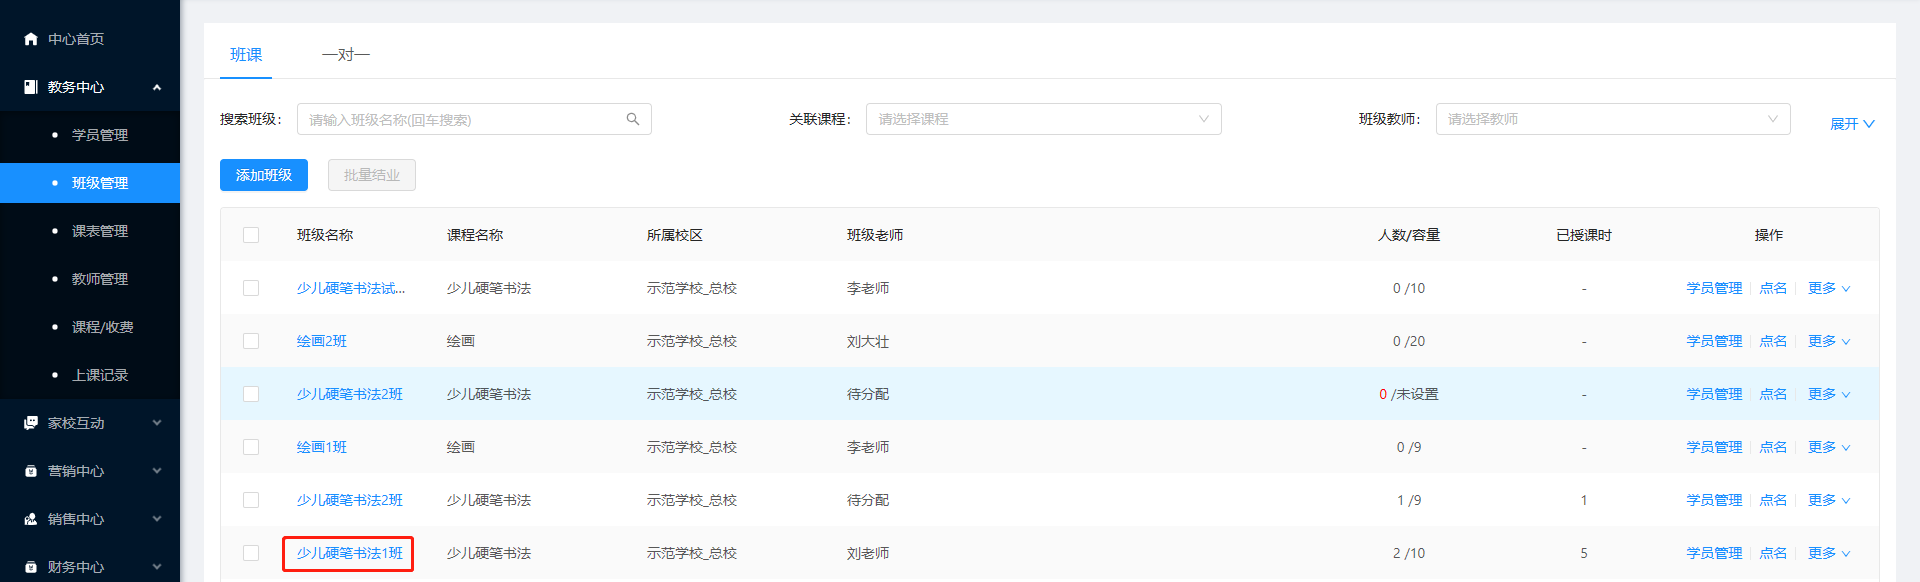1920x582 pixels.
Task: Expand the 财务中心 menu chevron
Action: 157,567
